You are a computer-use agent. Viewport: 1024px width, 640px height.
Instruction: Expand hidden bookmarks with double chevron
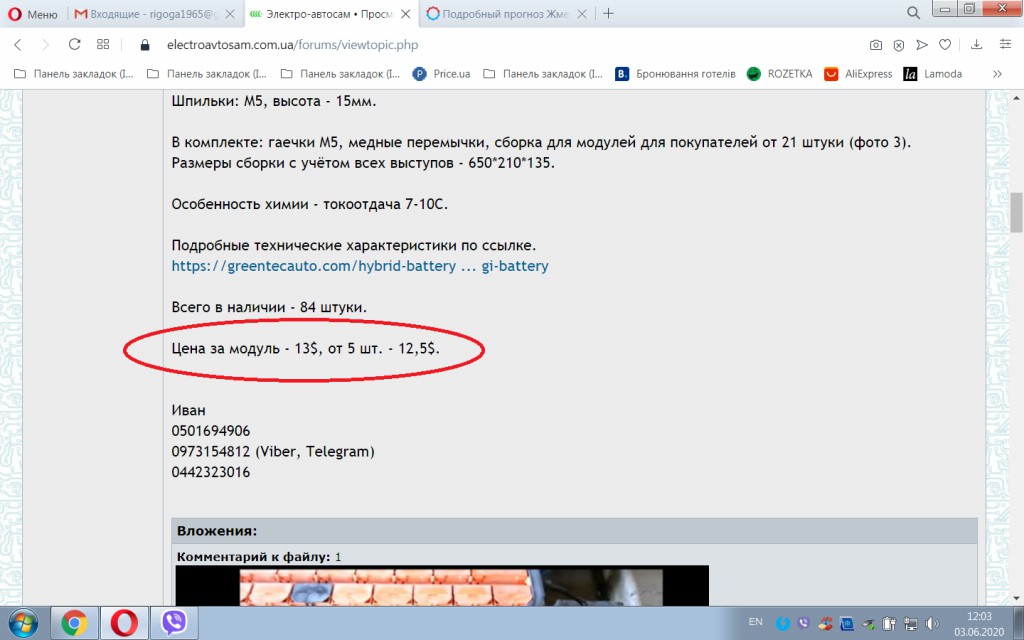(997, 74)
